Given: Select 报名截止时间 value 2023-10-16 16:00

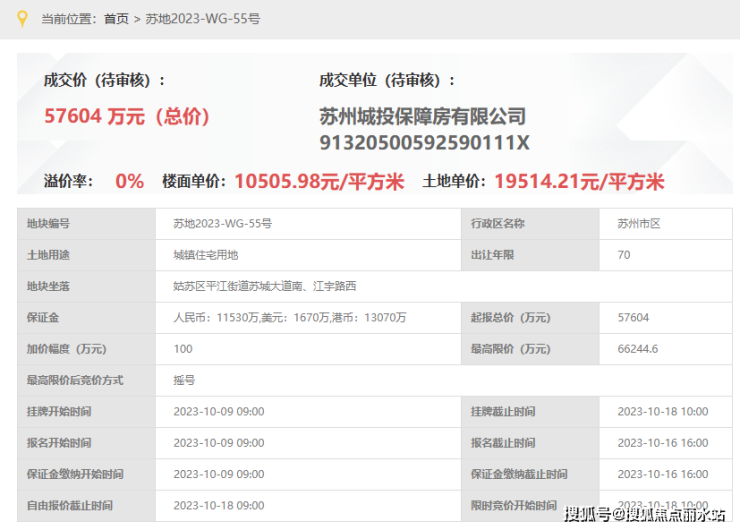Looking at the screenshot, I should click(x=663, y=443).
